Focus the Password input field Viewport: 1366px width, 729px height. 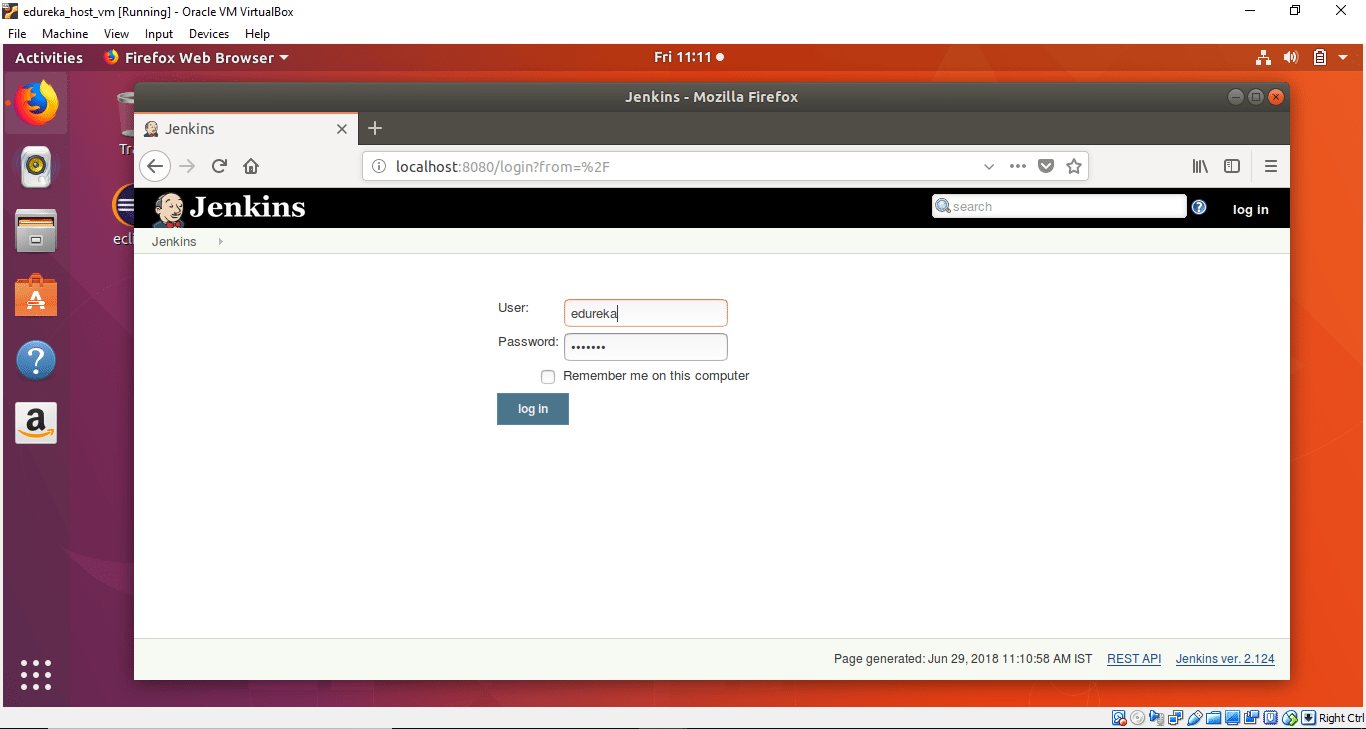645,347
